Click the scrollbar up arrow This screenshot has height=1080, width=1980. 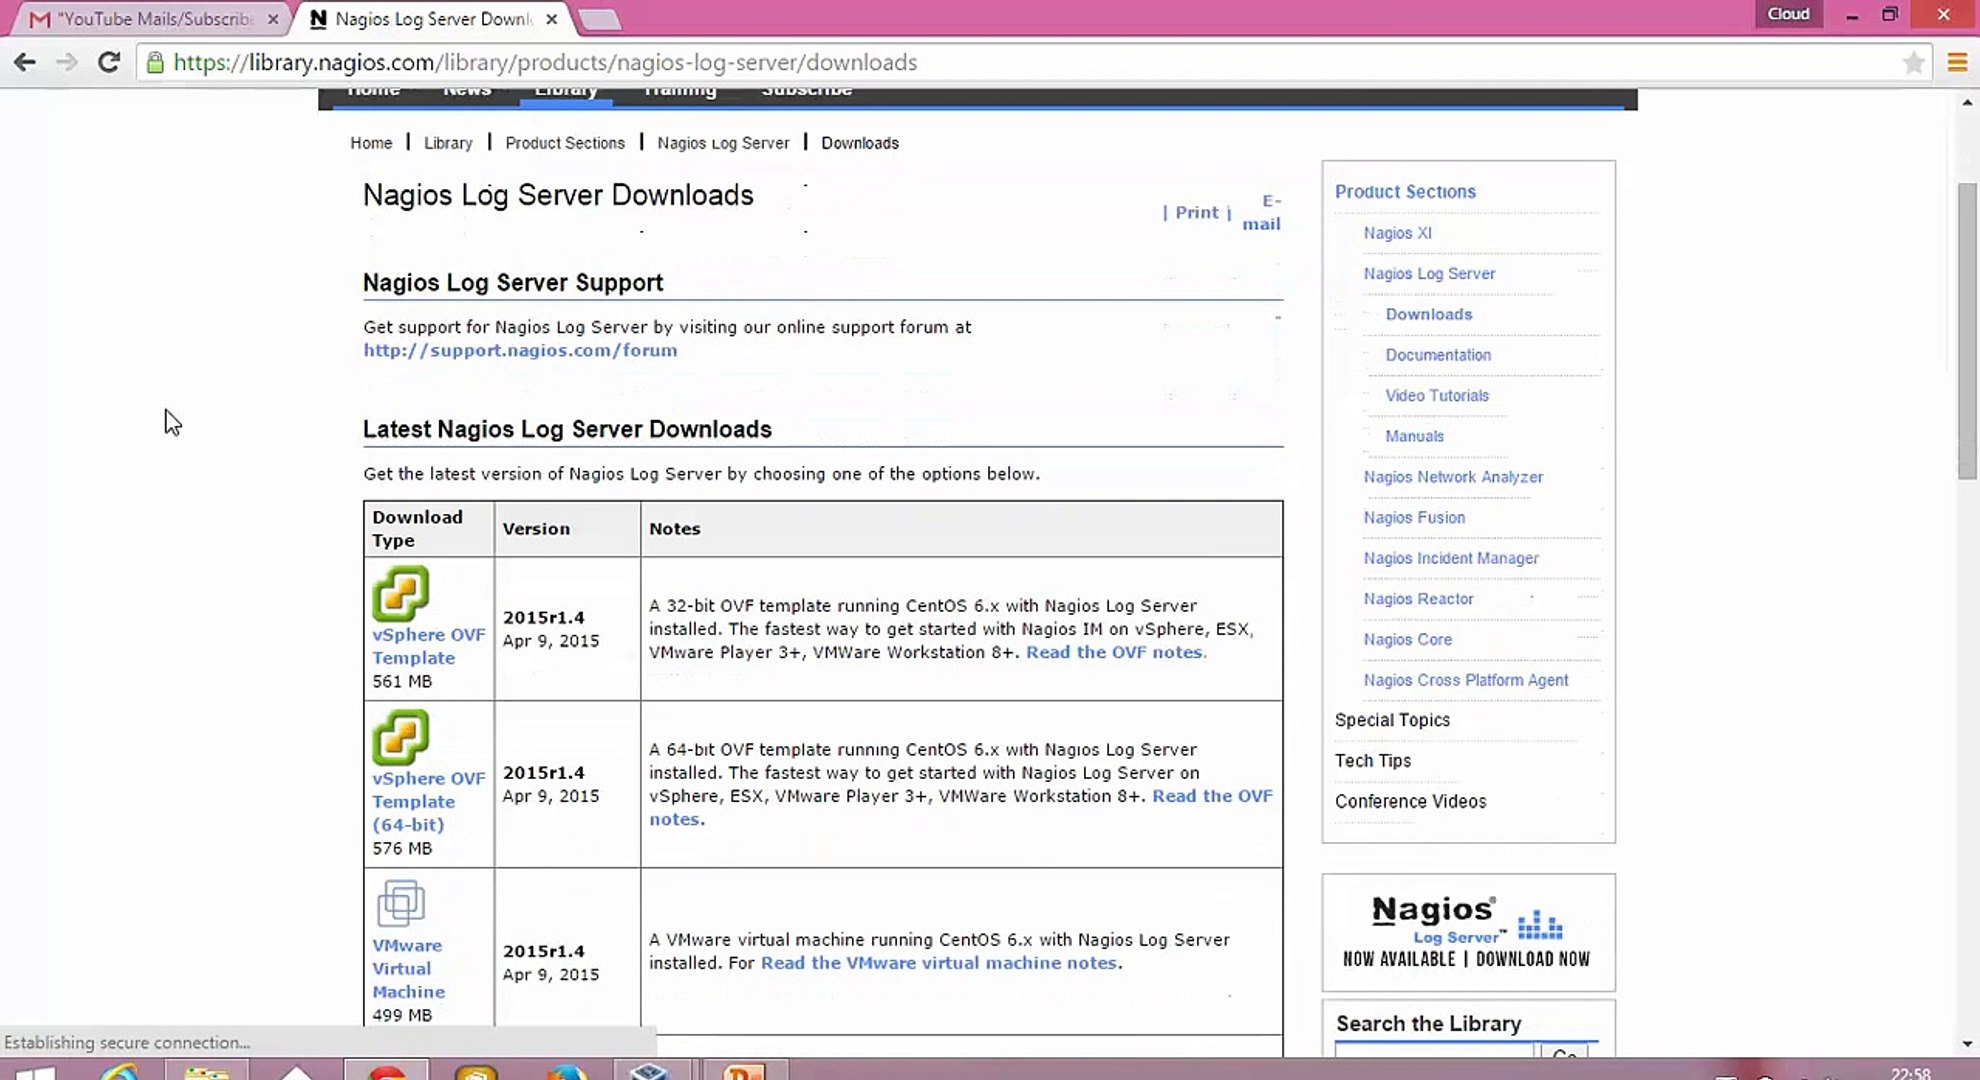pos(1967,102)
